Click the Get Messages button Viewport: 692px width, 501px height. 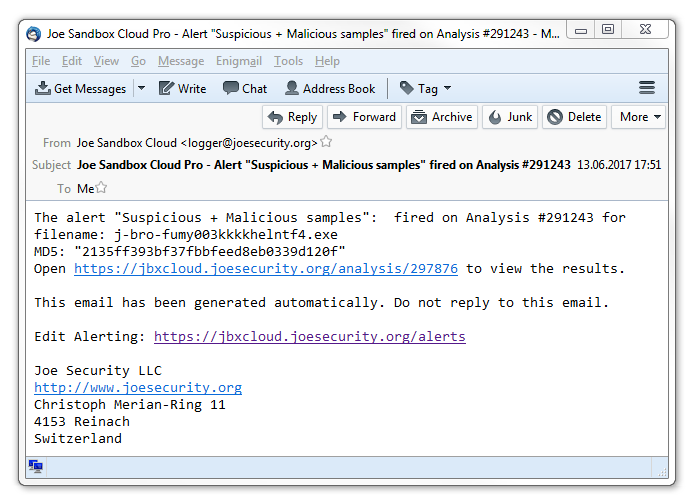[x=80, y=89]
